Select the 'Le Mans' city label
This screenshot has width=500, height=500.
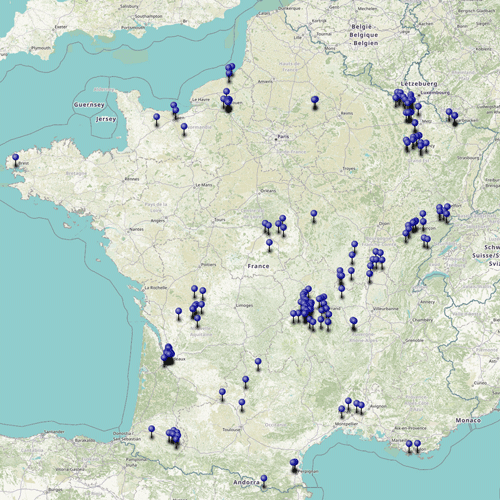pyautogui.click(x=204, y=185)
